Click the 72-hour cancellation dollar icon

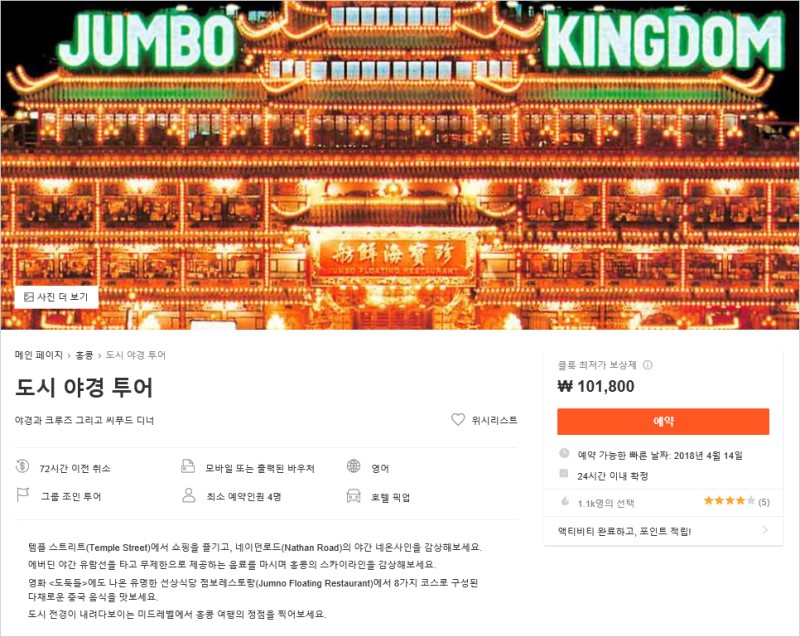click(x=22, y=466)
